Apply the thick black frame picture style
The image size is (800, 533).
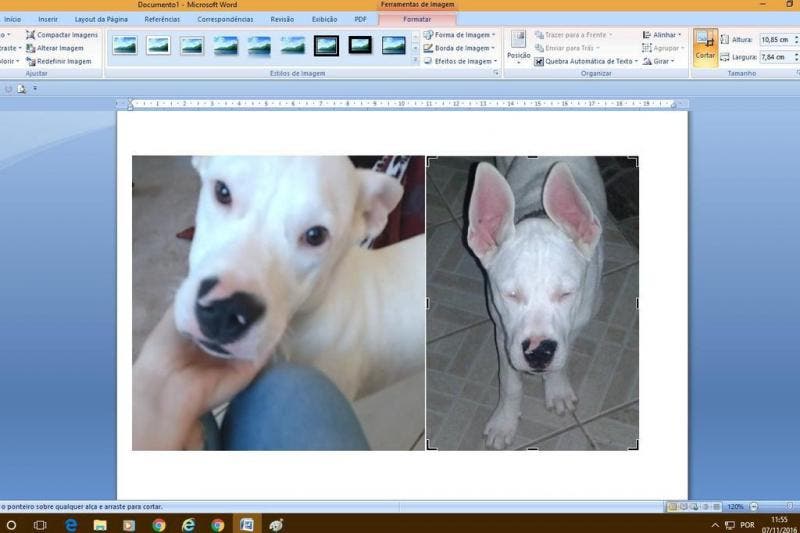pyautogui.click(x=326, y=45)
